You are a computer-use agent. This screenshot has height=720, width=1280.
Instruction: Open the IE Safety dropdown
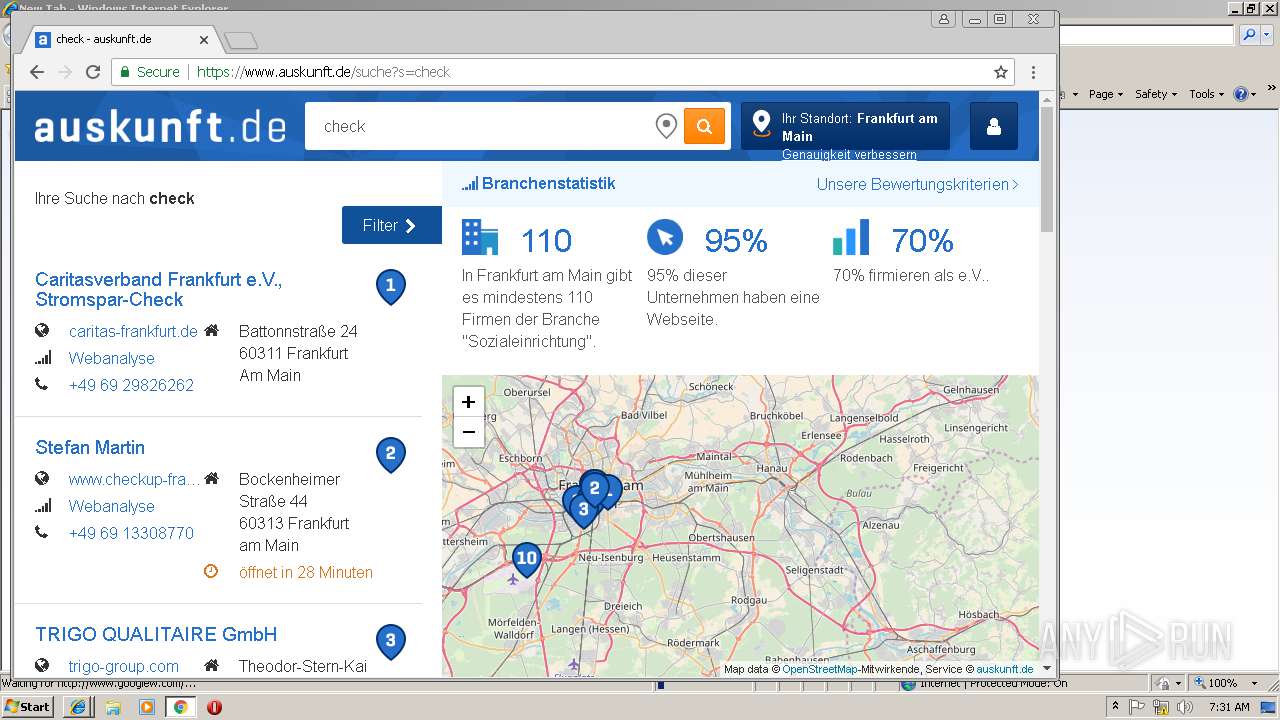point(1155,94)
